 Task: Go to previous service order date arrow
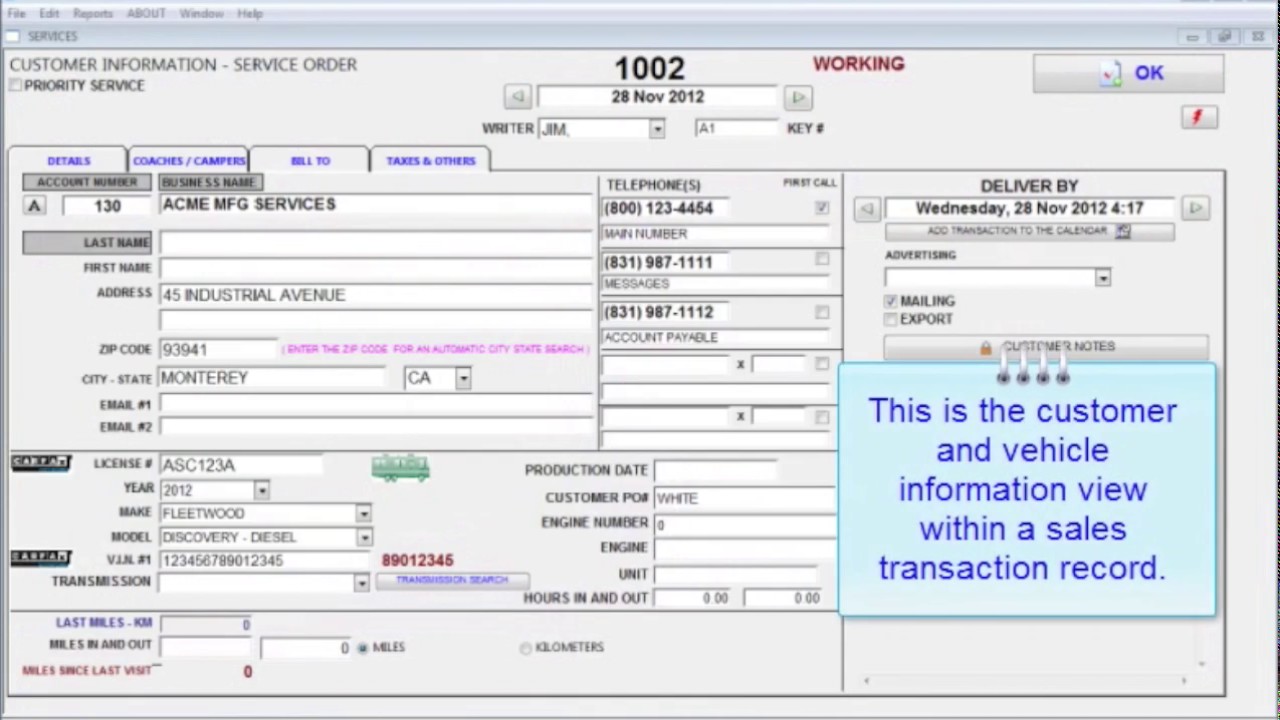517,97
